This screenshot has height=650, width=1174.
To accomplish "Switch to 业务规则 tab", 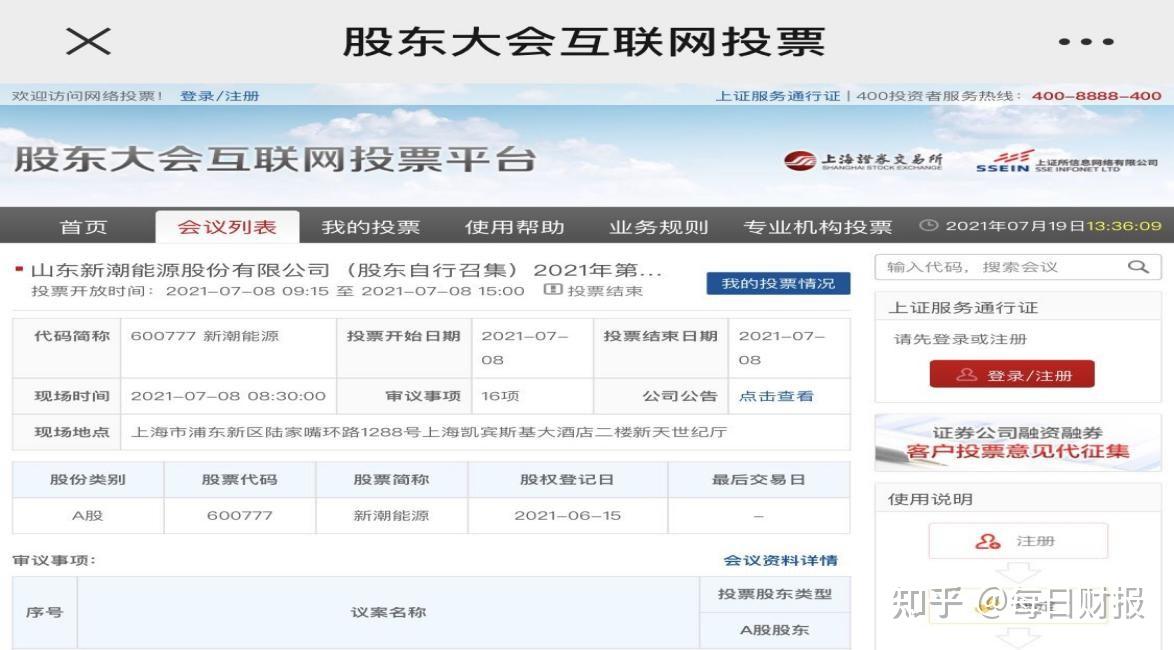I will pos(658,227).
